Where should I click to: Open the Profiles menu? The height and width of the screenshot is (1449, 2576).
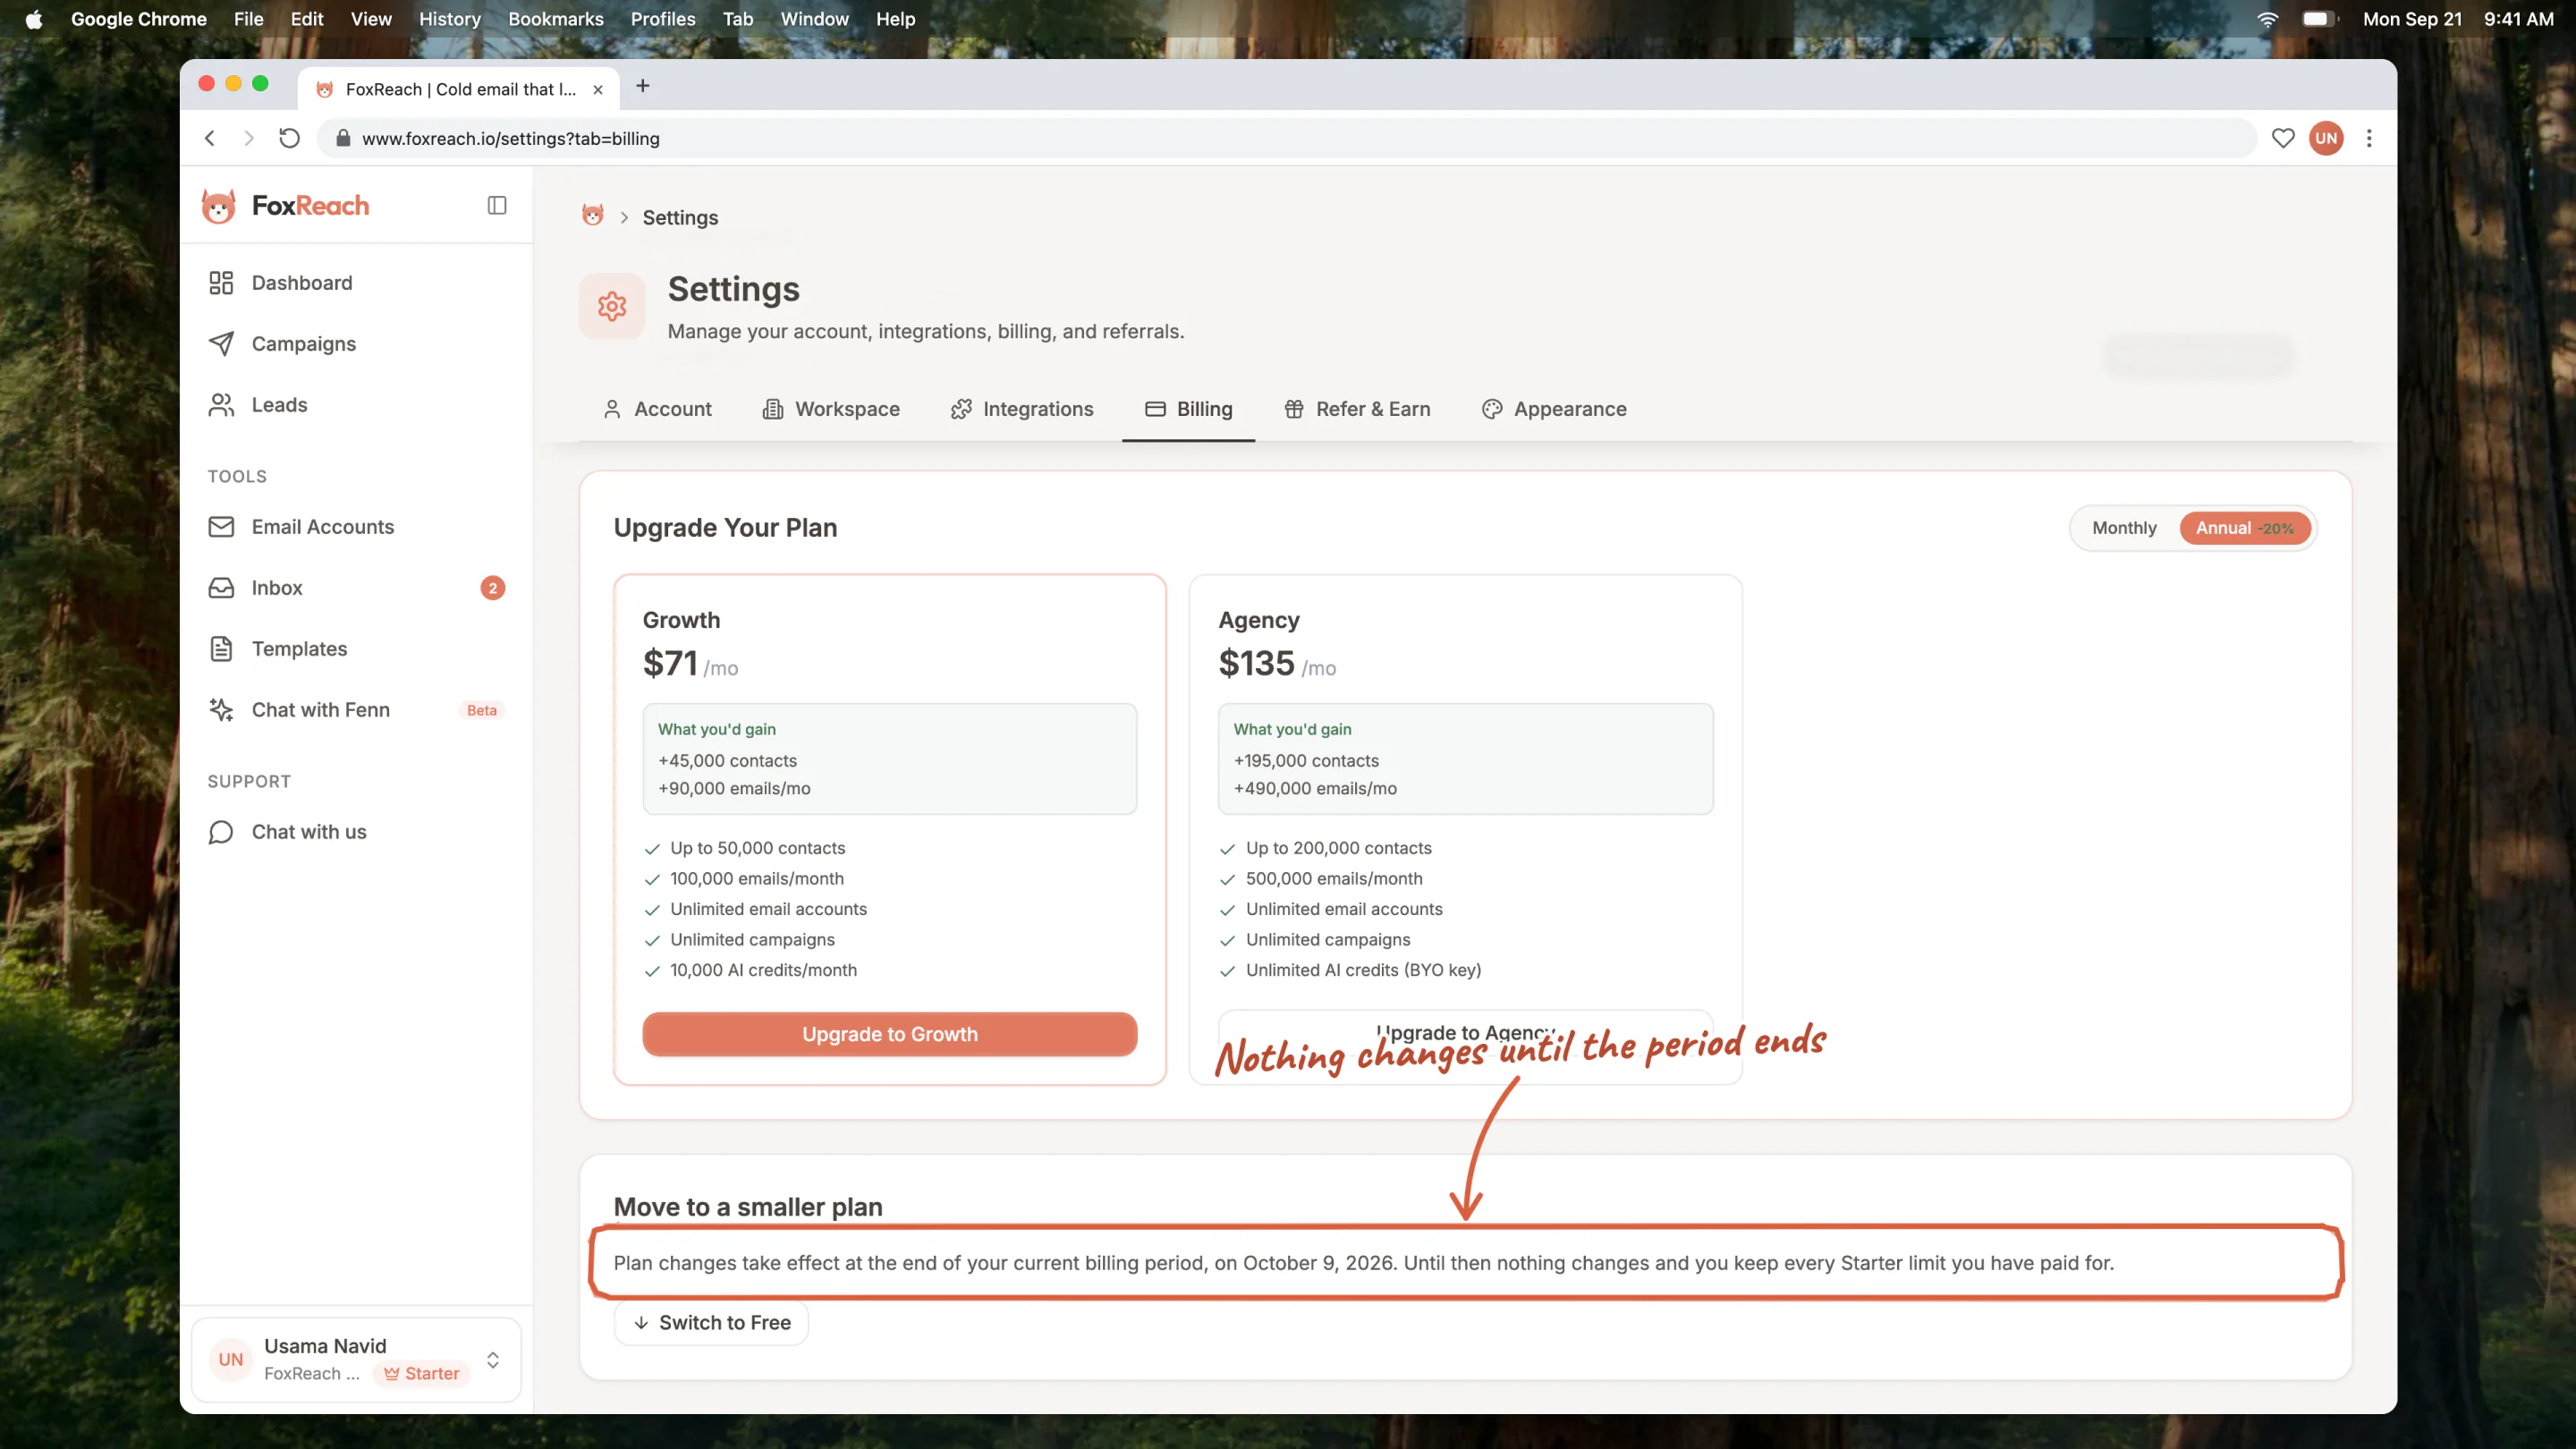tap(662, 19)
